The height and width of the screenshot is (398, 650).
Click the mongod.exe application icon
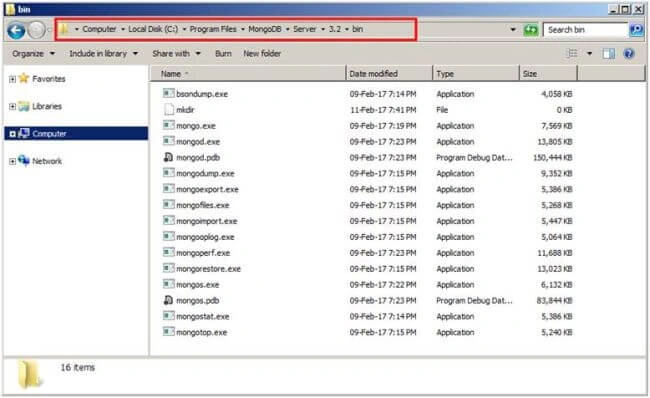pyautogui.click(x=168, y=141)
